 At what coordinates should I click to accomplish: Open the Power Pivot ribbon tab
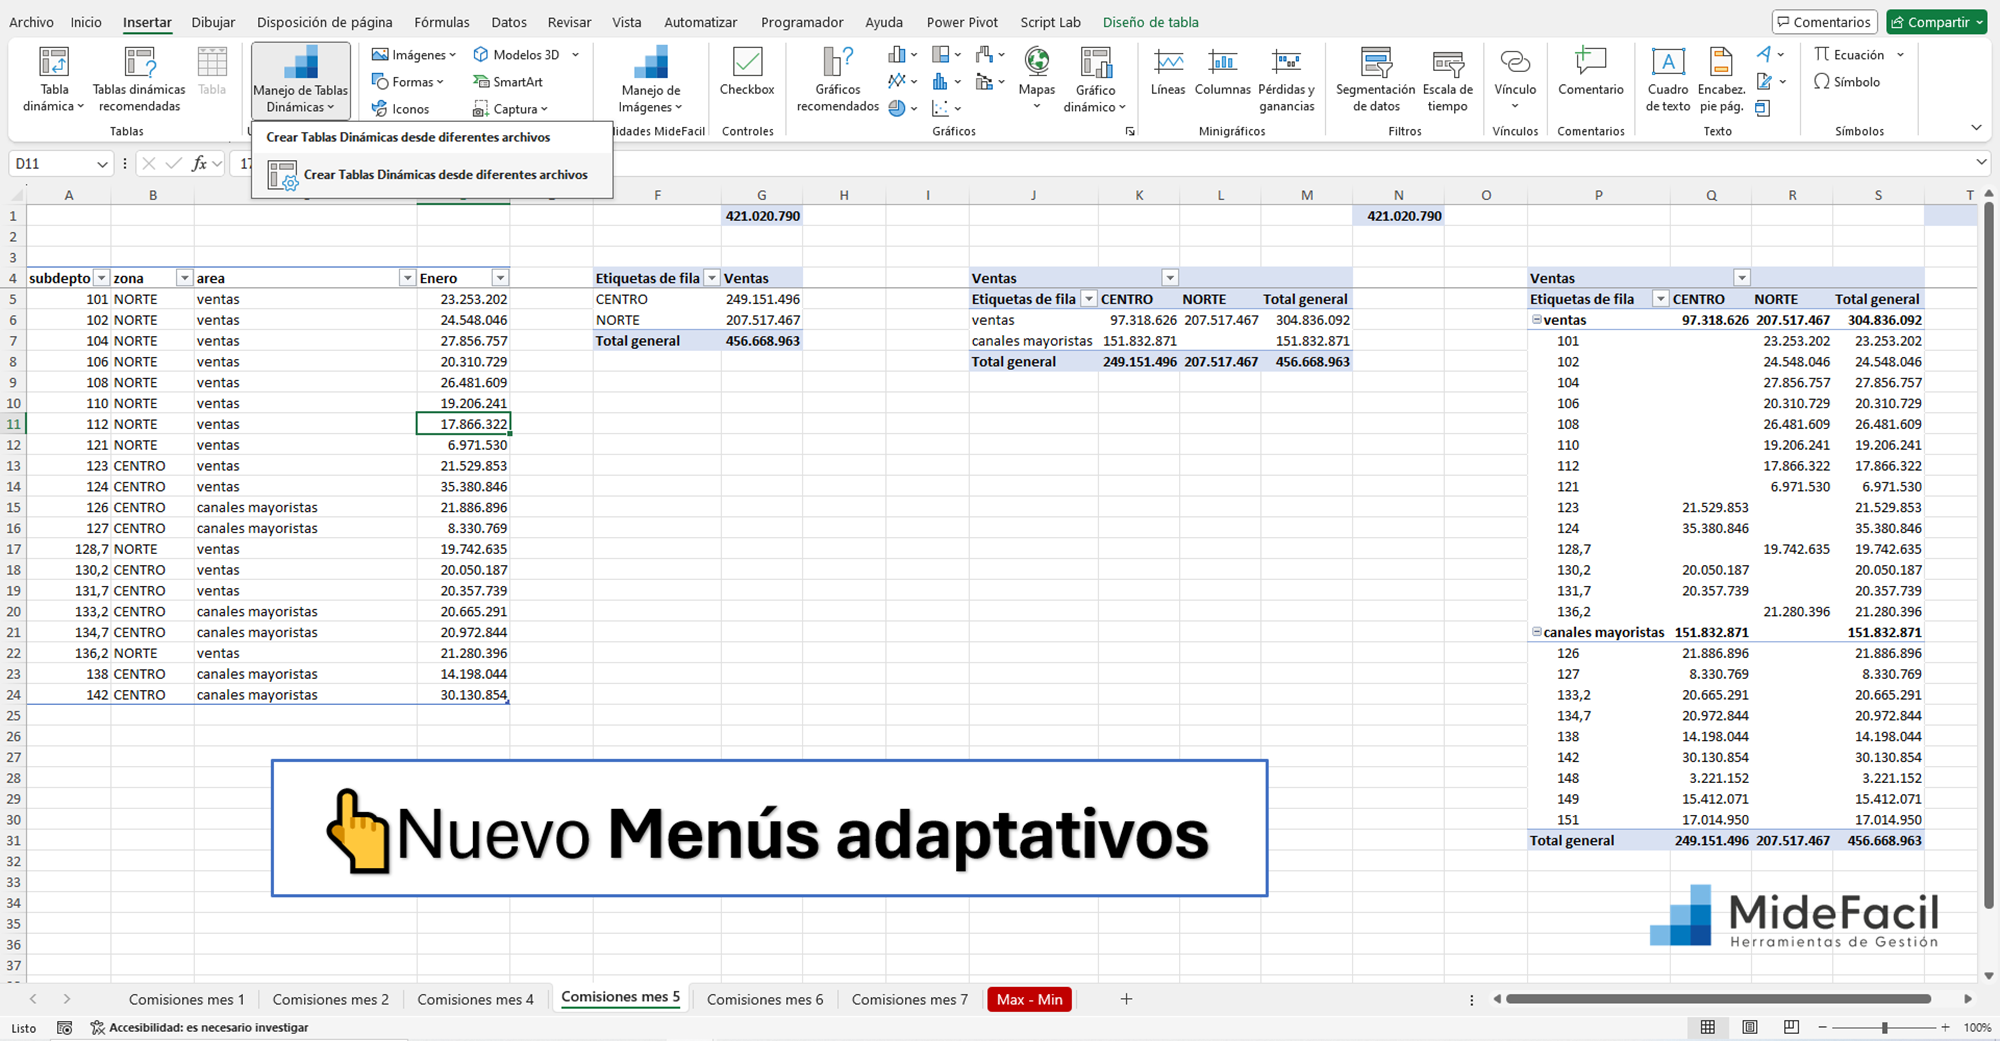click(962, 22)
